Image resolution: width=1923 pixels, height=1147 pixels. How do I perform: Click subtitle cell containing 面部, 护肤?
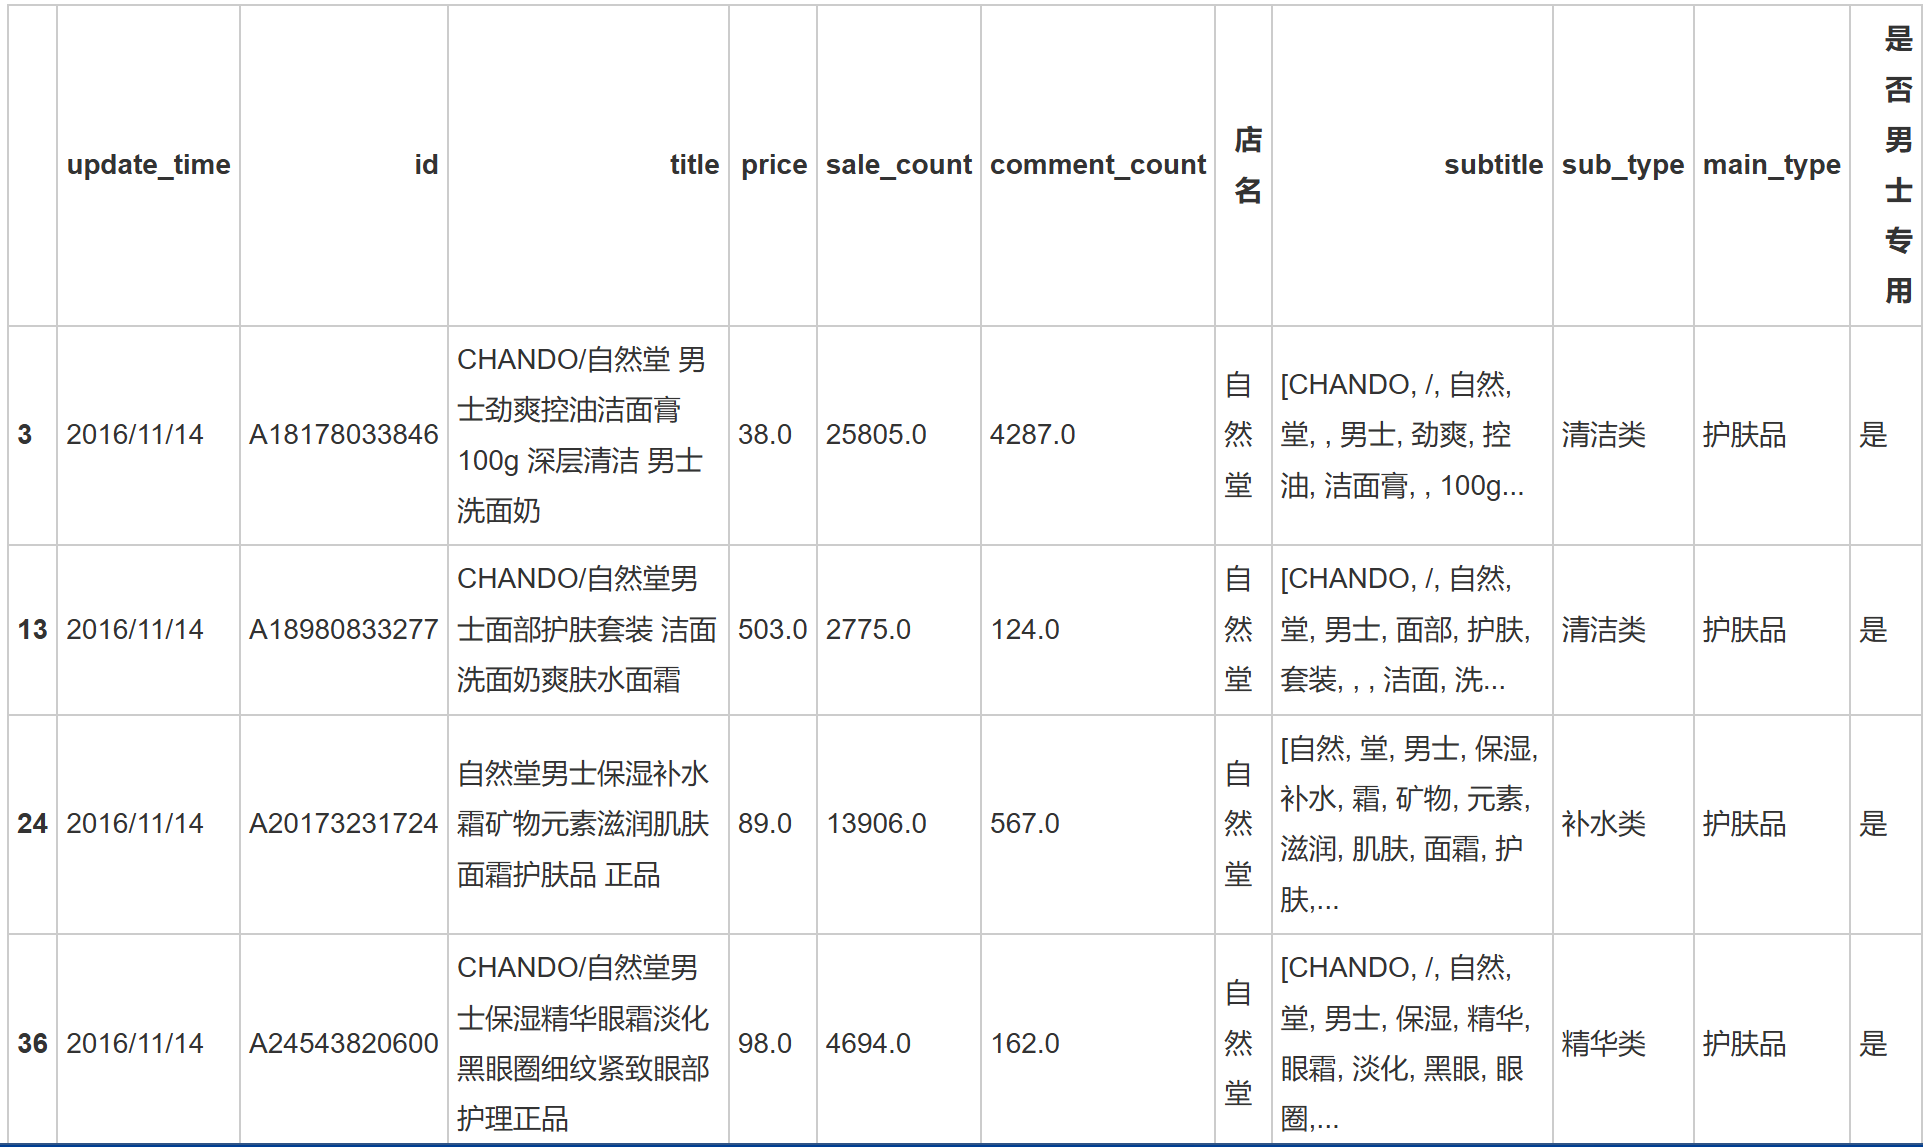click(x=1412, y=630)
